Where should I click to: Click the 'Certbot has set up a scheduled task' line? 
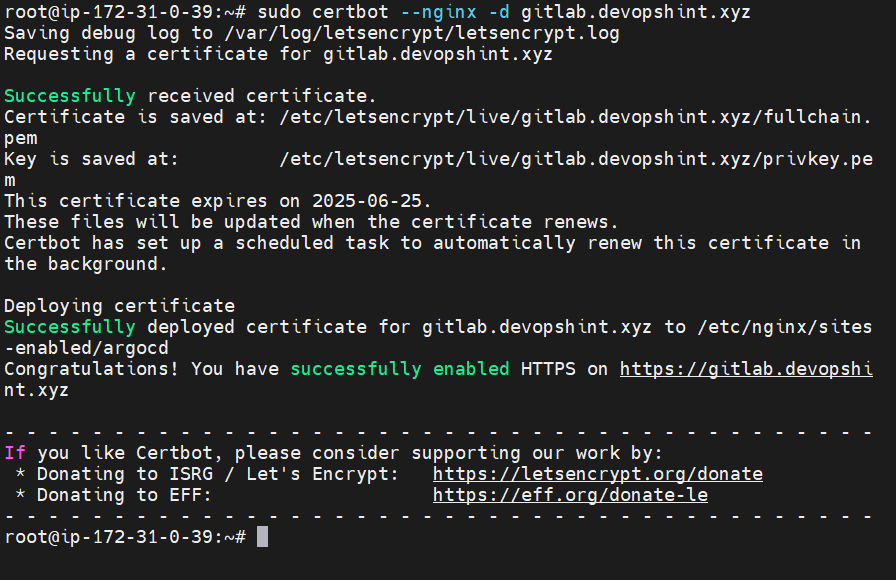pyautogui.click(x=433, y=243)
